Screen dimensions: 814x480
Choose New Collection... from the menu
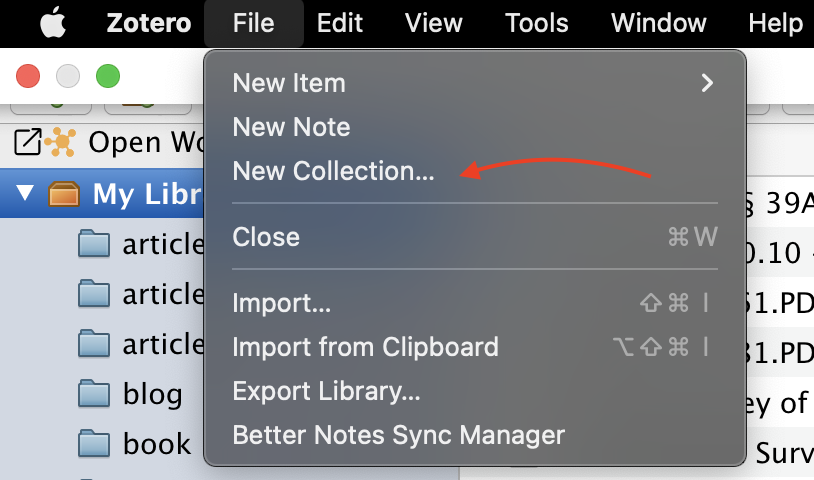(333, 171)
